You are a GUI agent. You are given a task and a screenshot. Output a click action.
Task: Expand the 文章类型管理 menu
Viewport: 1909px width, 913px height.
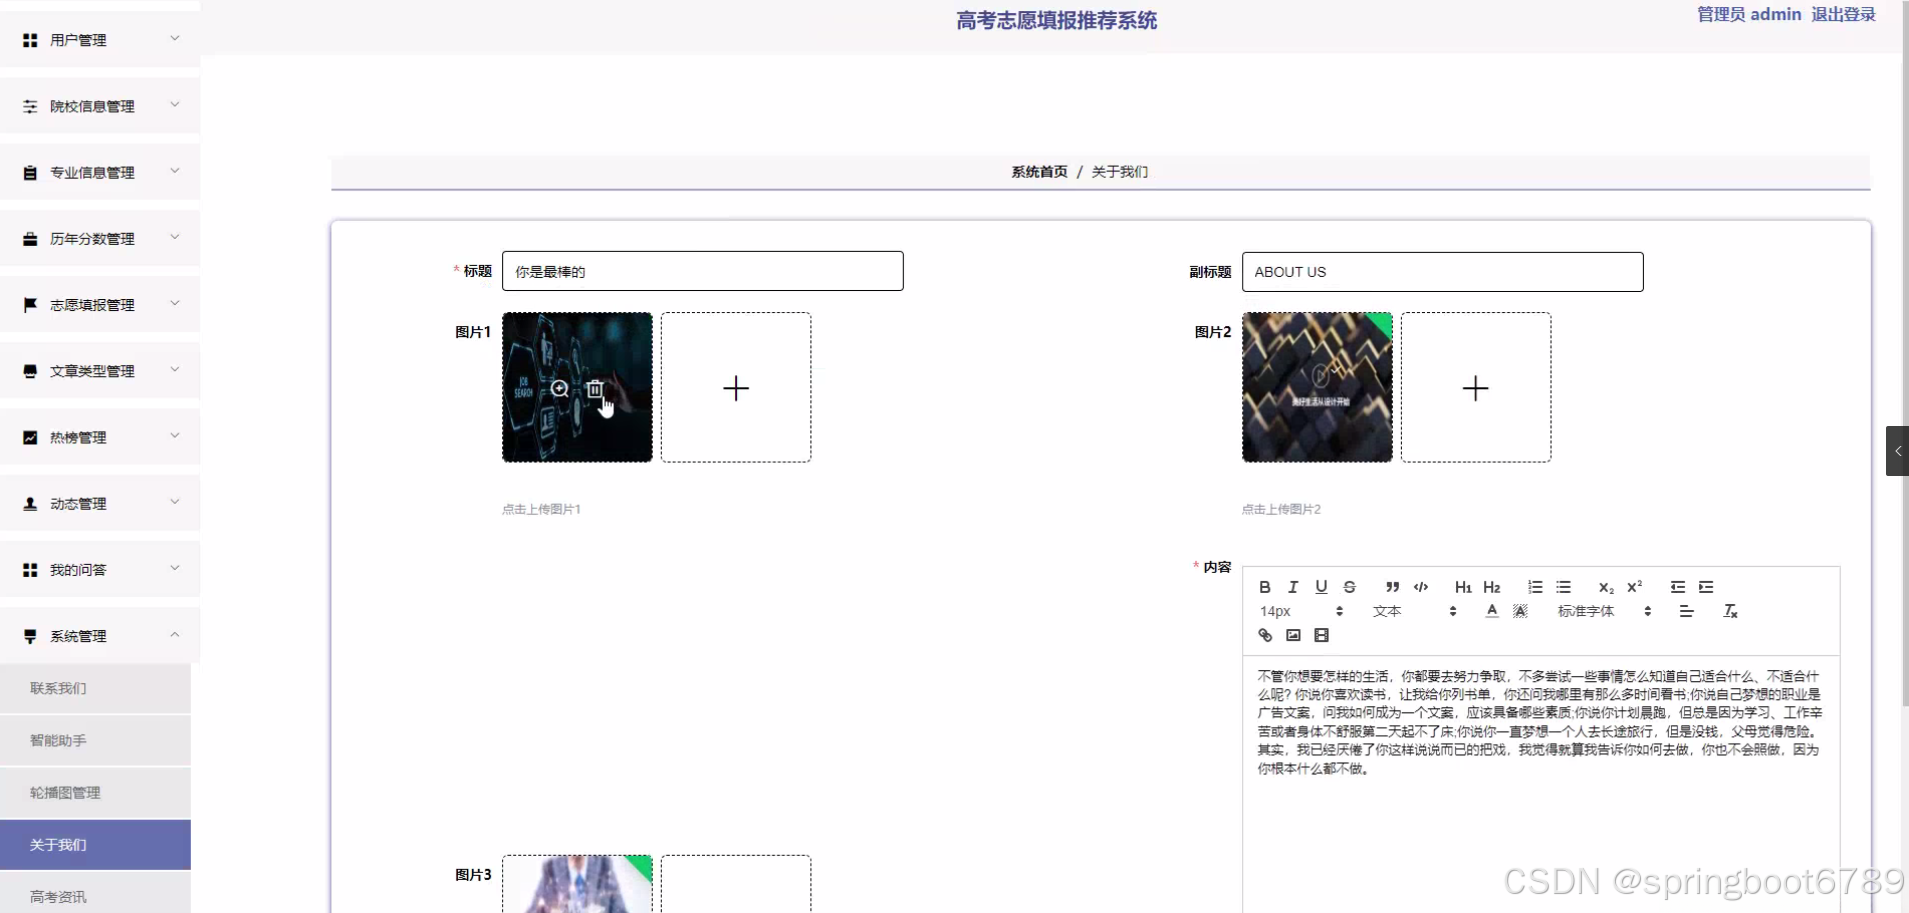[x=100, y=371]
